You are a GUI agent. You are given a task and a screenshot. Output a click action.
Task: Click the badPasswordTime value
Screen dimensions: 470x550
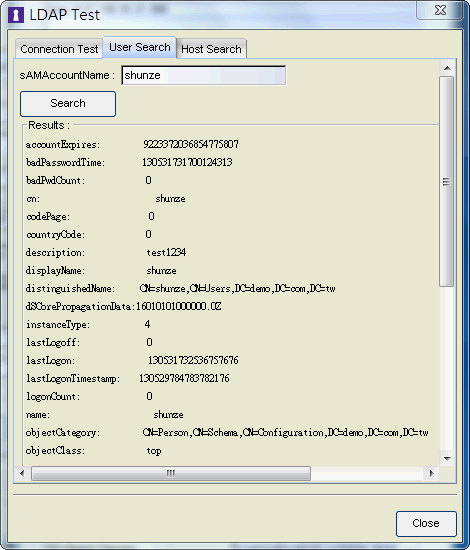[x=187, y=162]
